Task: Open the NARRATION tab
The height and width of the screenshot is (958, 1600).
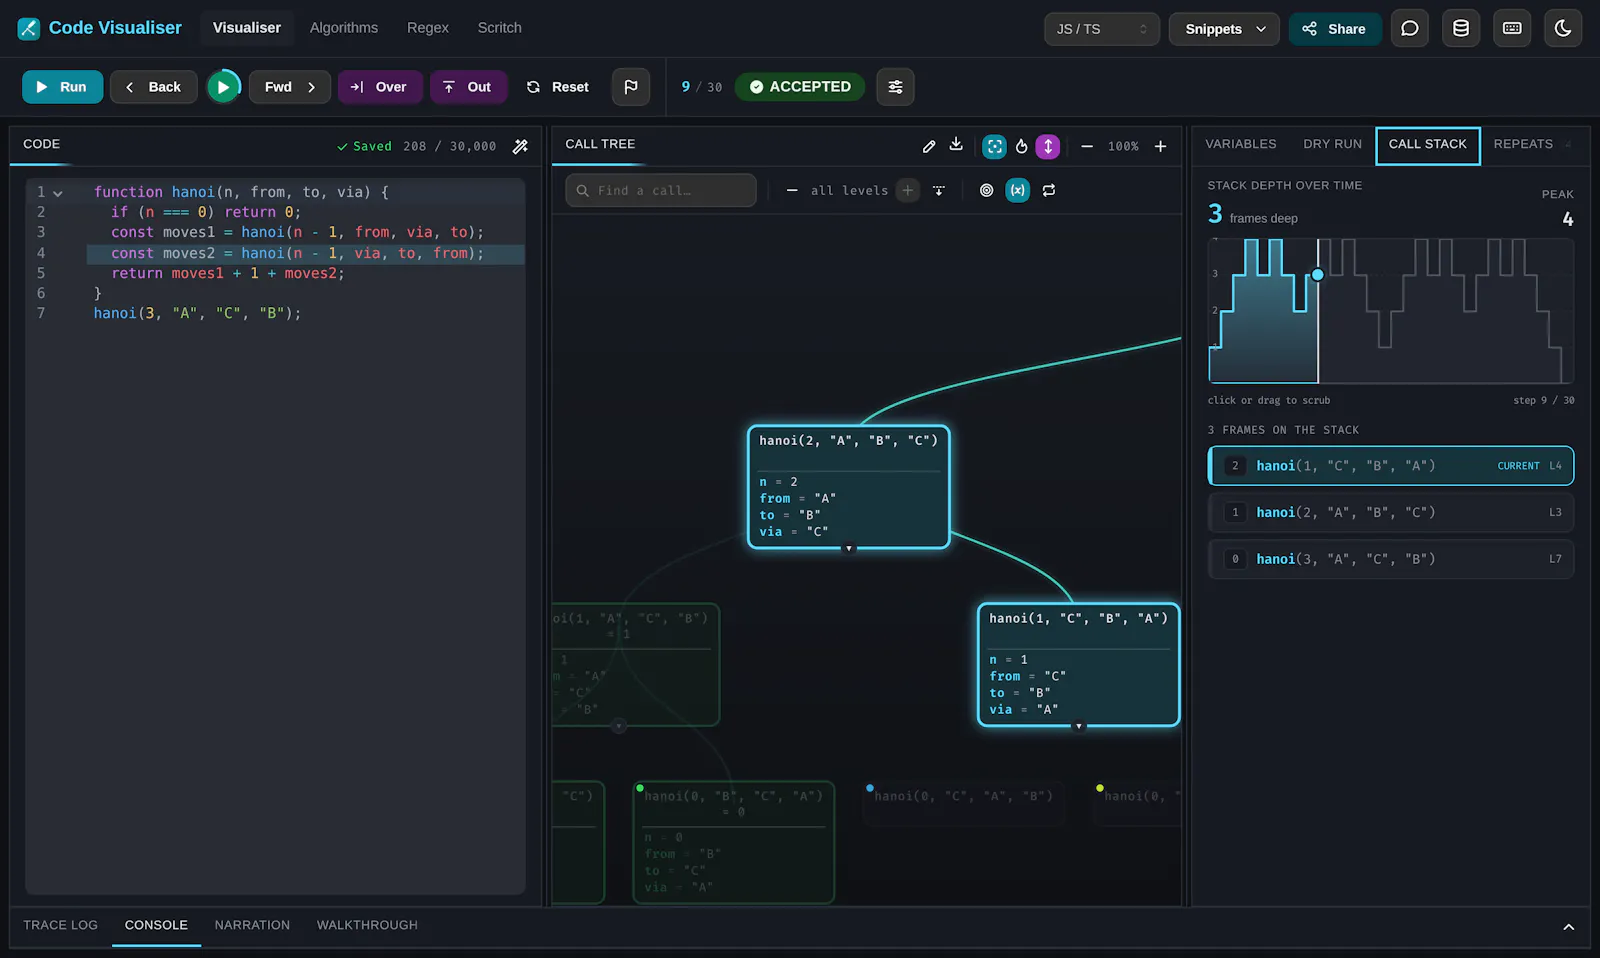Action: coord(252,925)
